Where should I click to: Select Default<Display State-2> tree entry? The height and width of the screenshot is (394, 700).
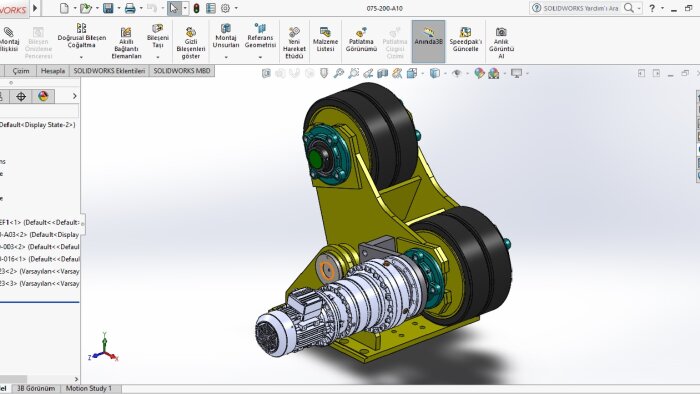click(x=38, y=124)
